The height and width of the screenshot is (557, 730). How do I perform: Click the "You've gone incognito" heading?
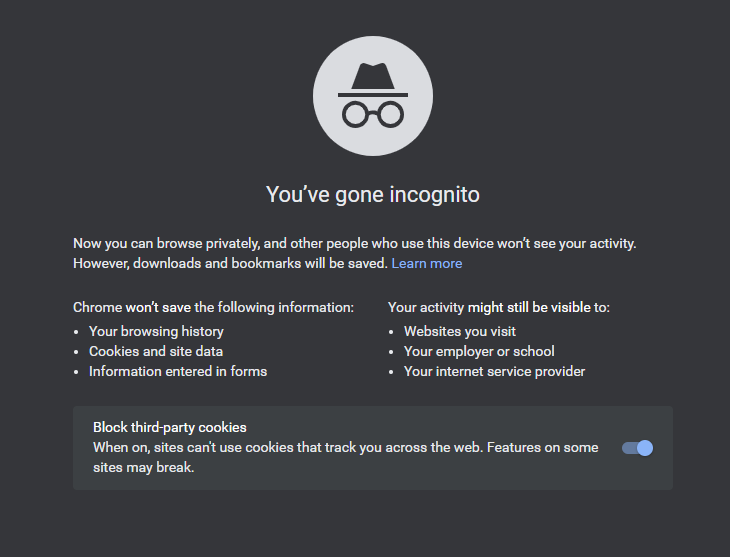tap(372, 194)
